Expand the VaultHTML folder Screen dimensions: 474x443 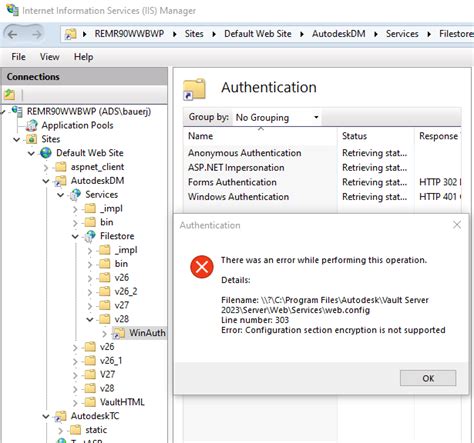75,403
